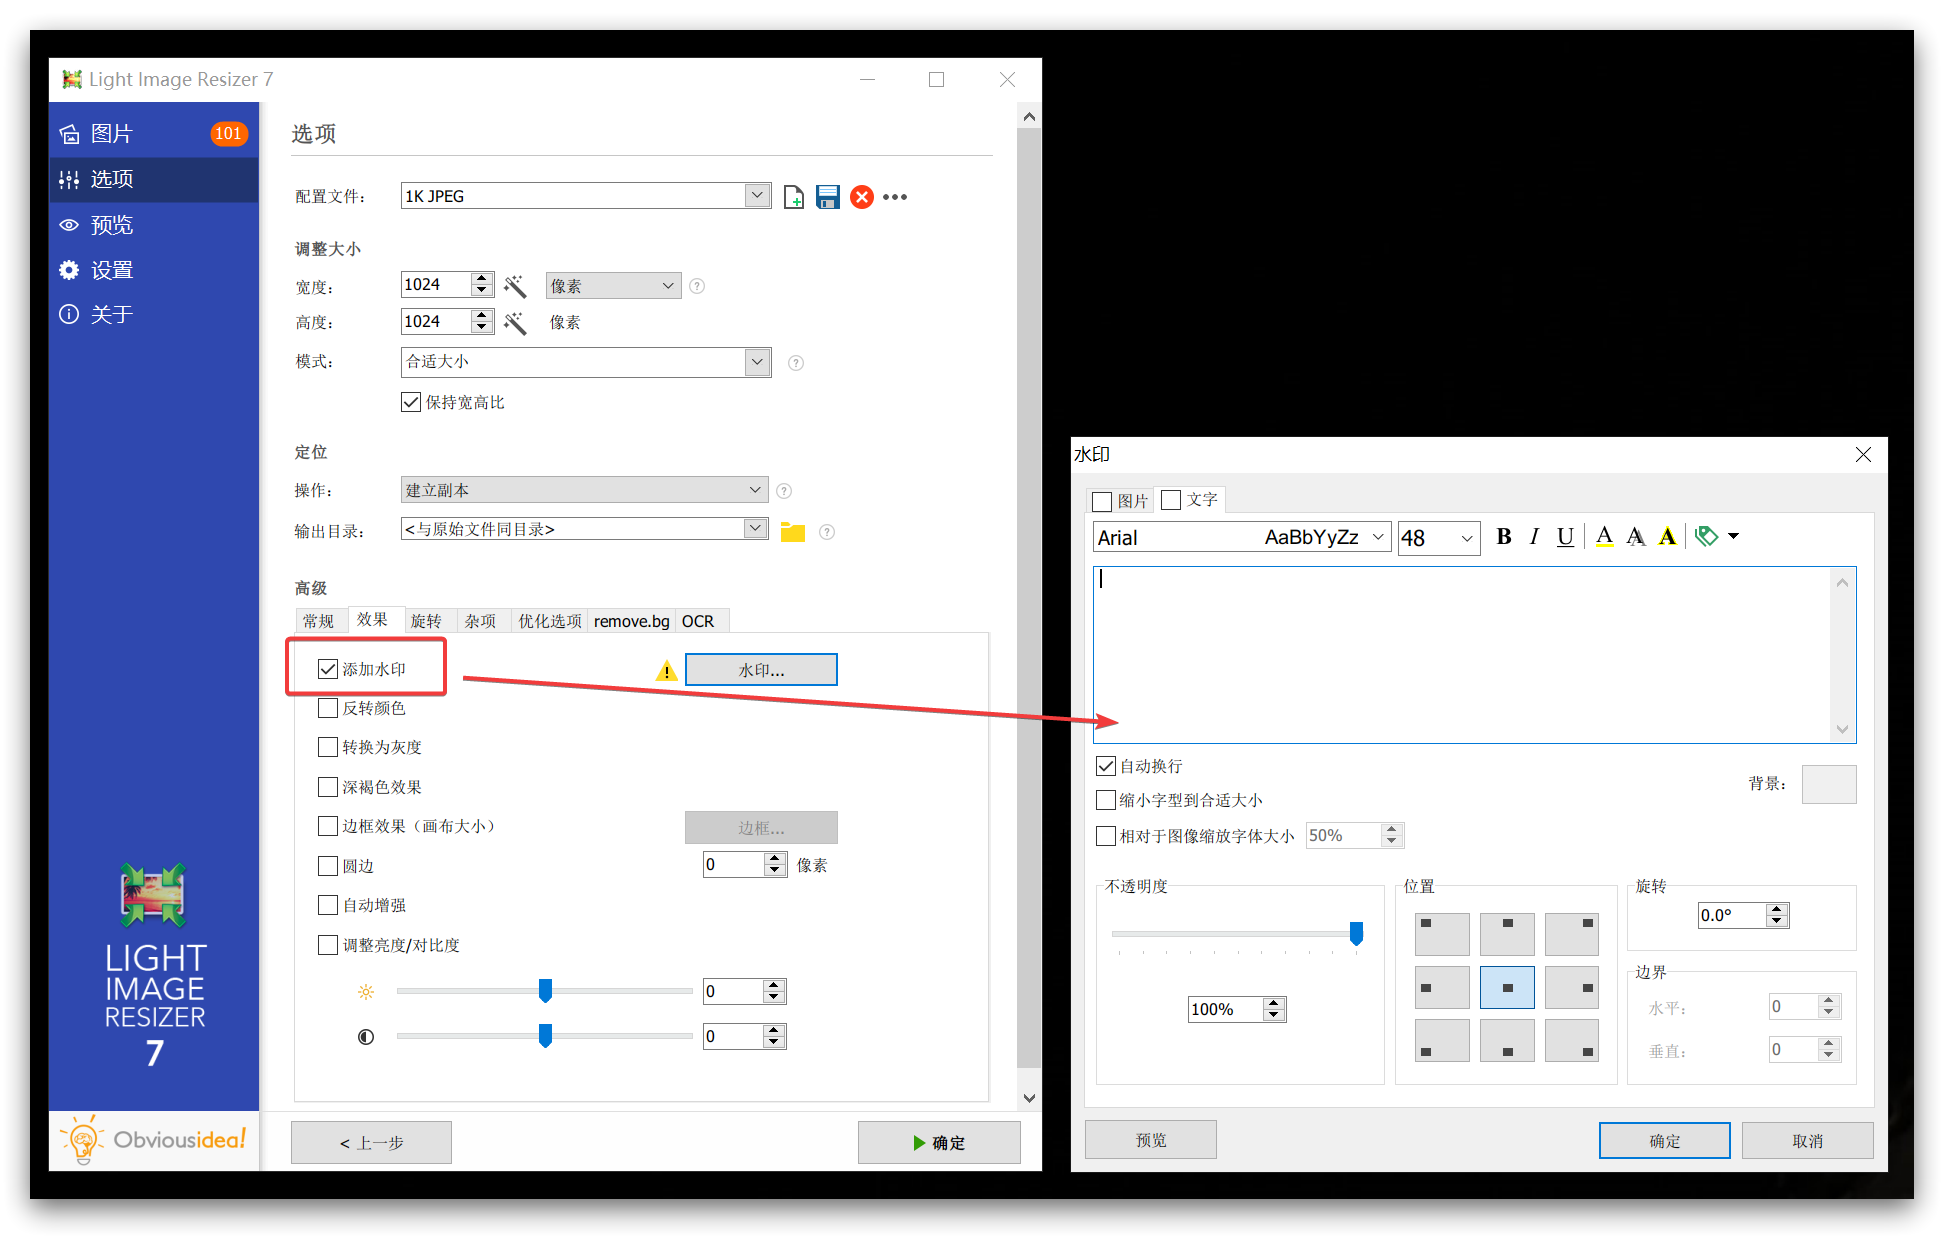Toggle the 自动换行 checkbox

(x=1106, y=766)
